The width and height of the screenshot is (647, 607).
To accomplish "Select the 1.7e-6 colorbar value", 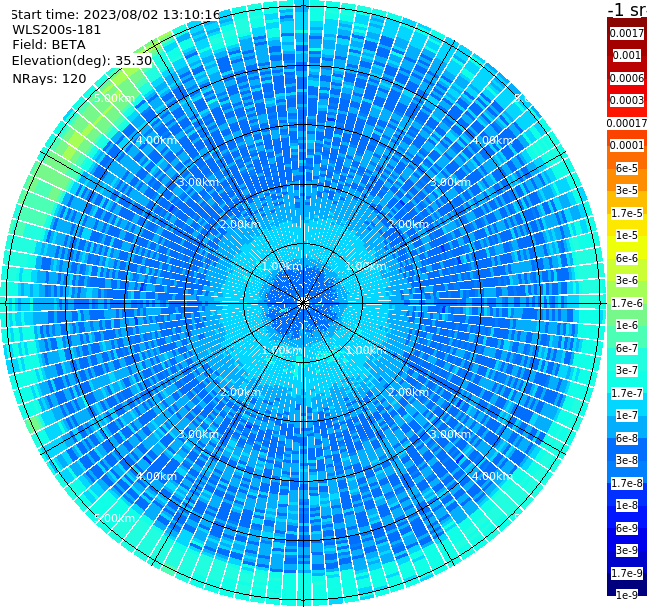I will pos(627,303).
